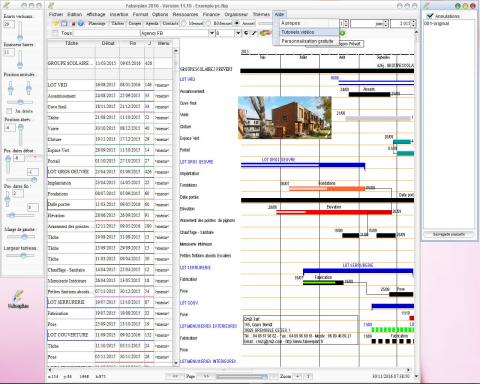Image resolution: width=480 pixels, height=384 pixels.
Task: Click the Position abrév. vertical slider
Action: tap(21, 134)
